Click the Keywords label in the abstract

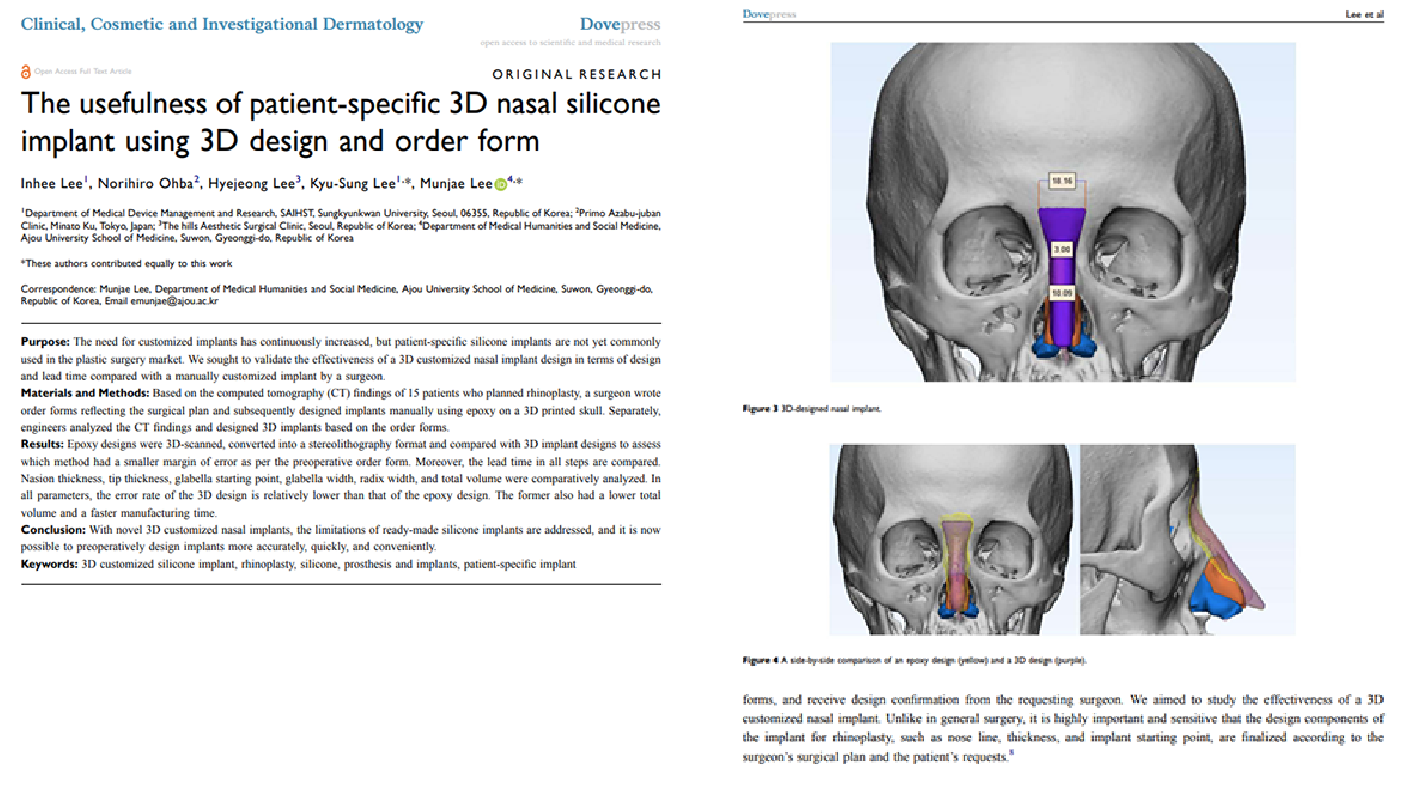point(48,565)
